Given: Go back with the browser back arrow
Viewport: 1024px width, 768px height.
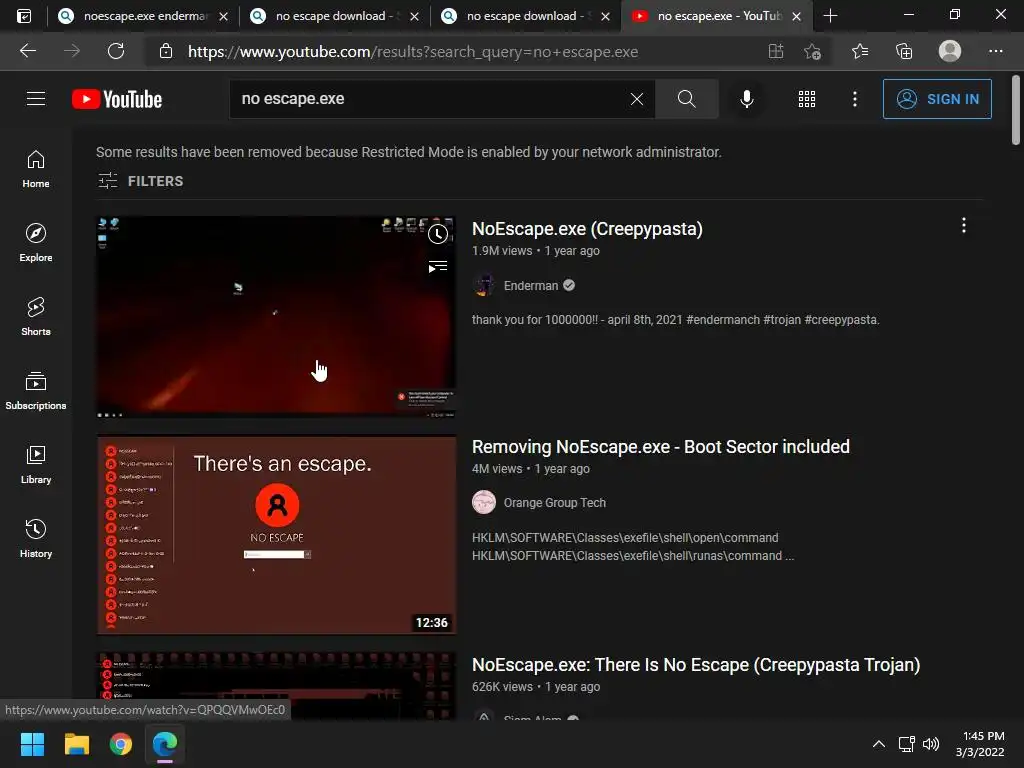Looking at the screenshot, I should 27,51.
